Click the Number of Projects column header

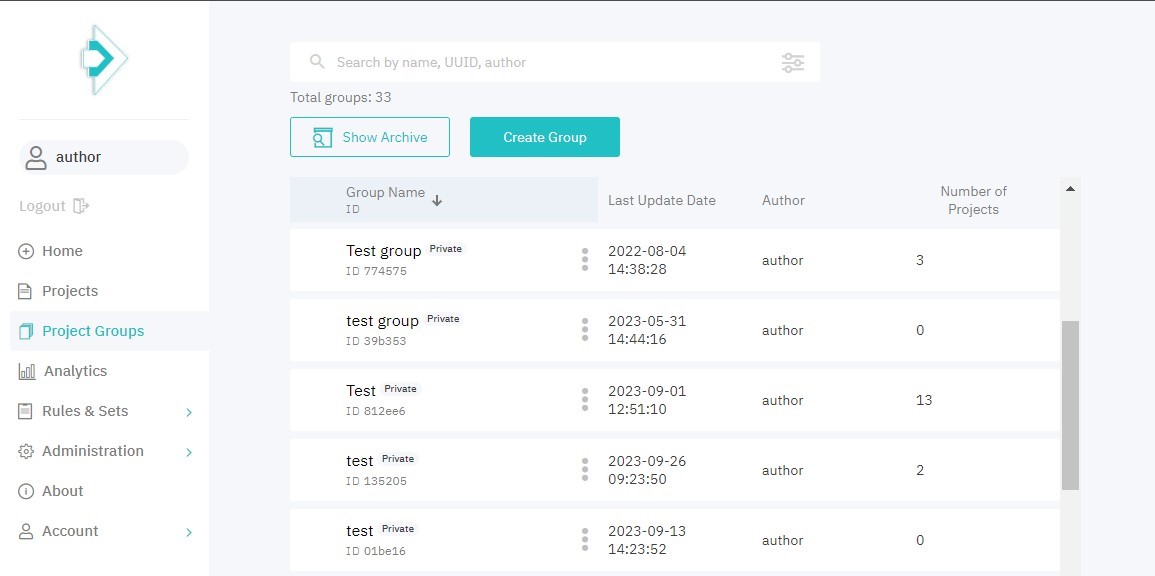(973, 200)
